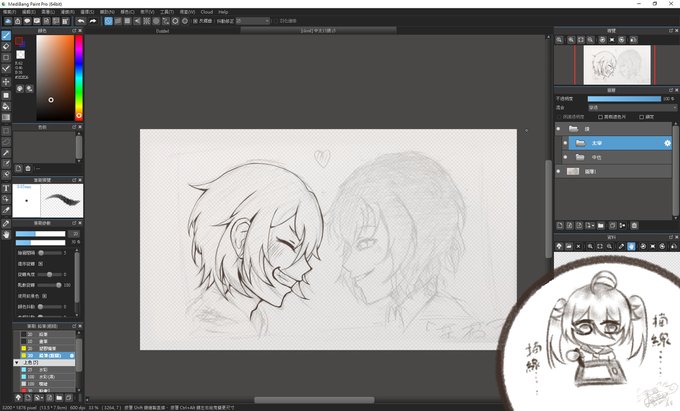Open the palette panel options menu

coord(38,168)
